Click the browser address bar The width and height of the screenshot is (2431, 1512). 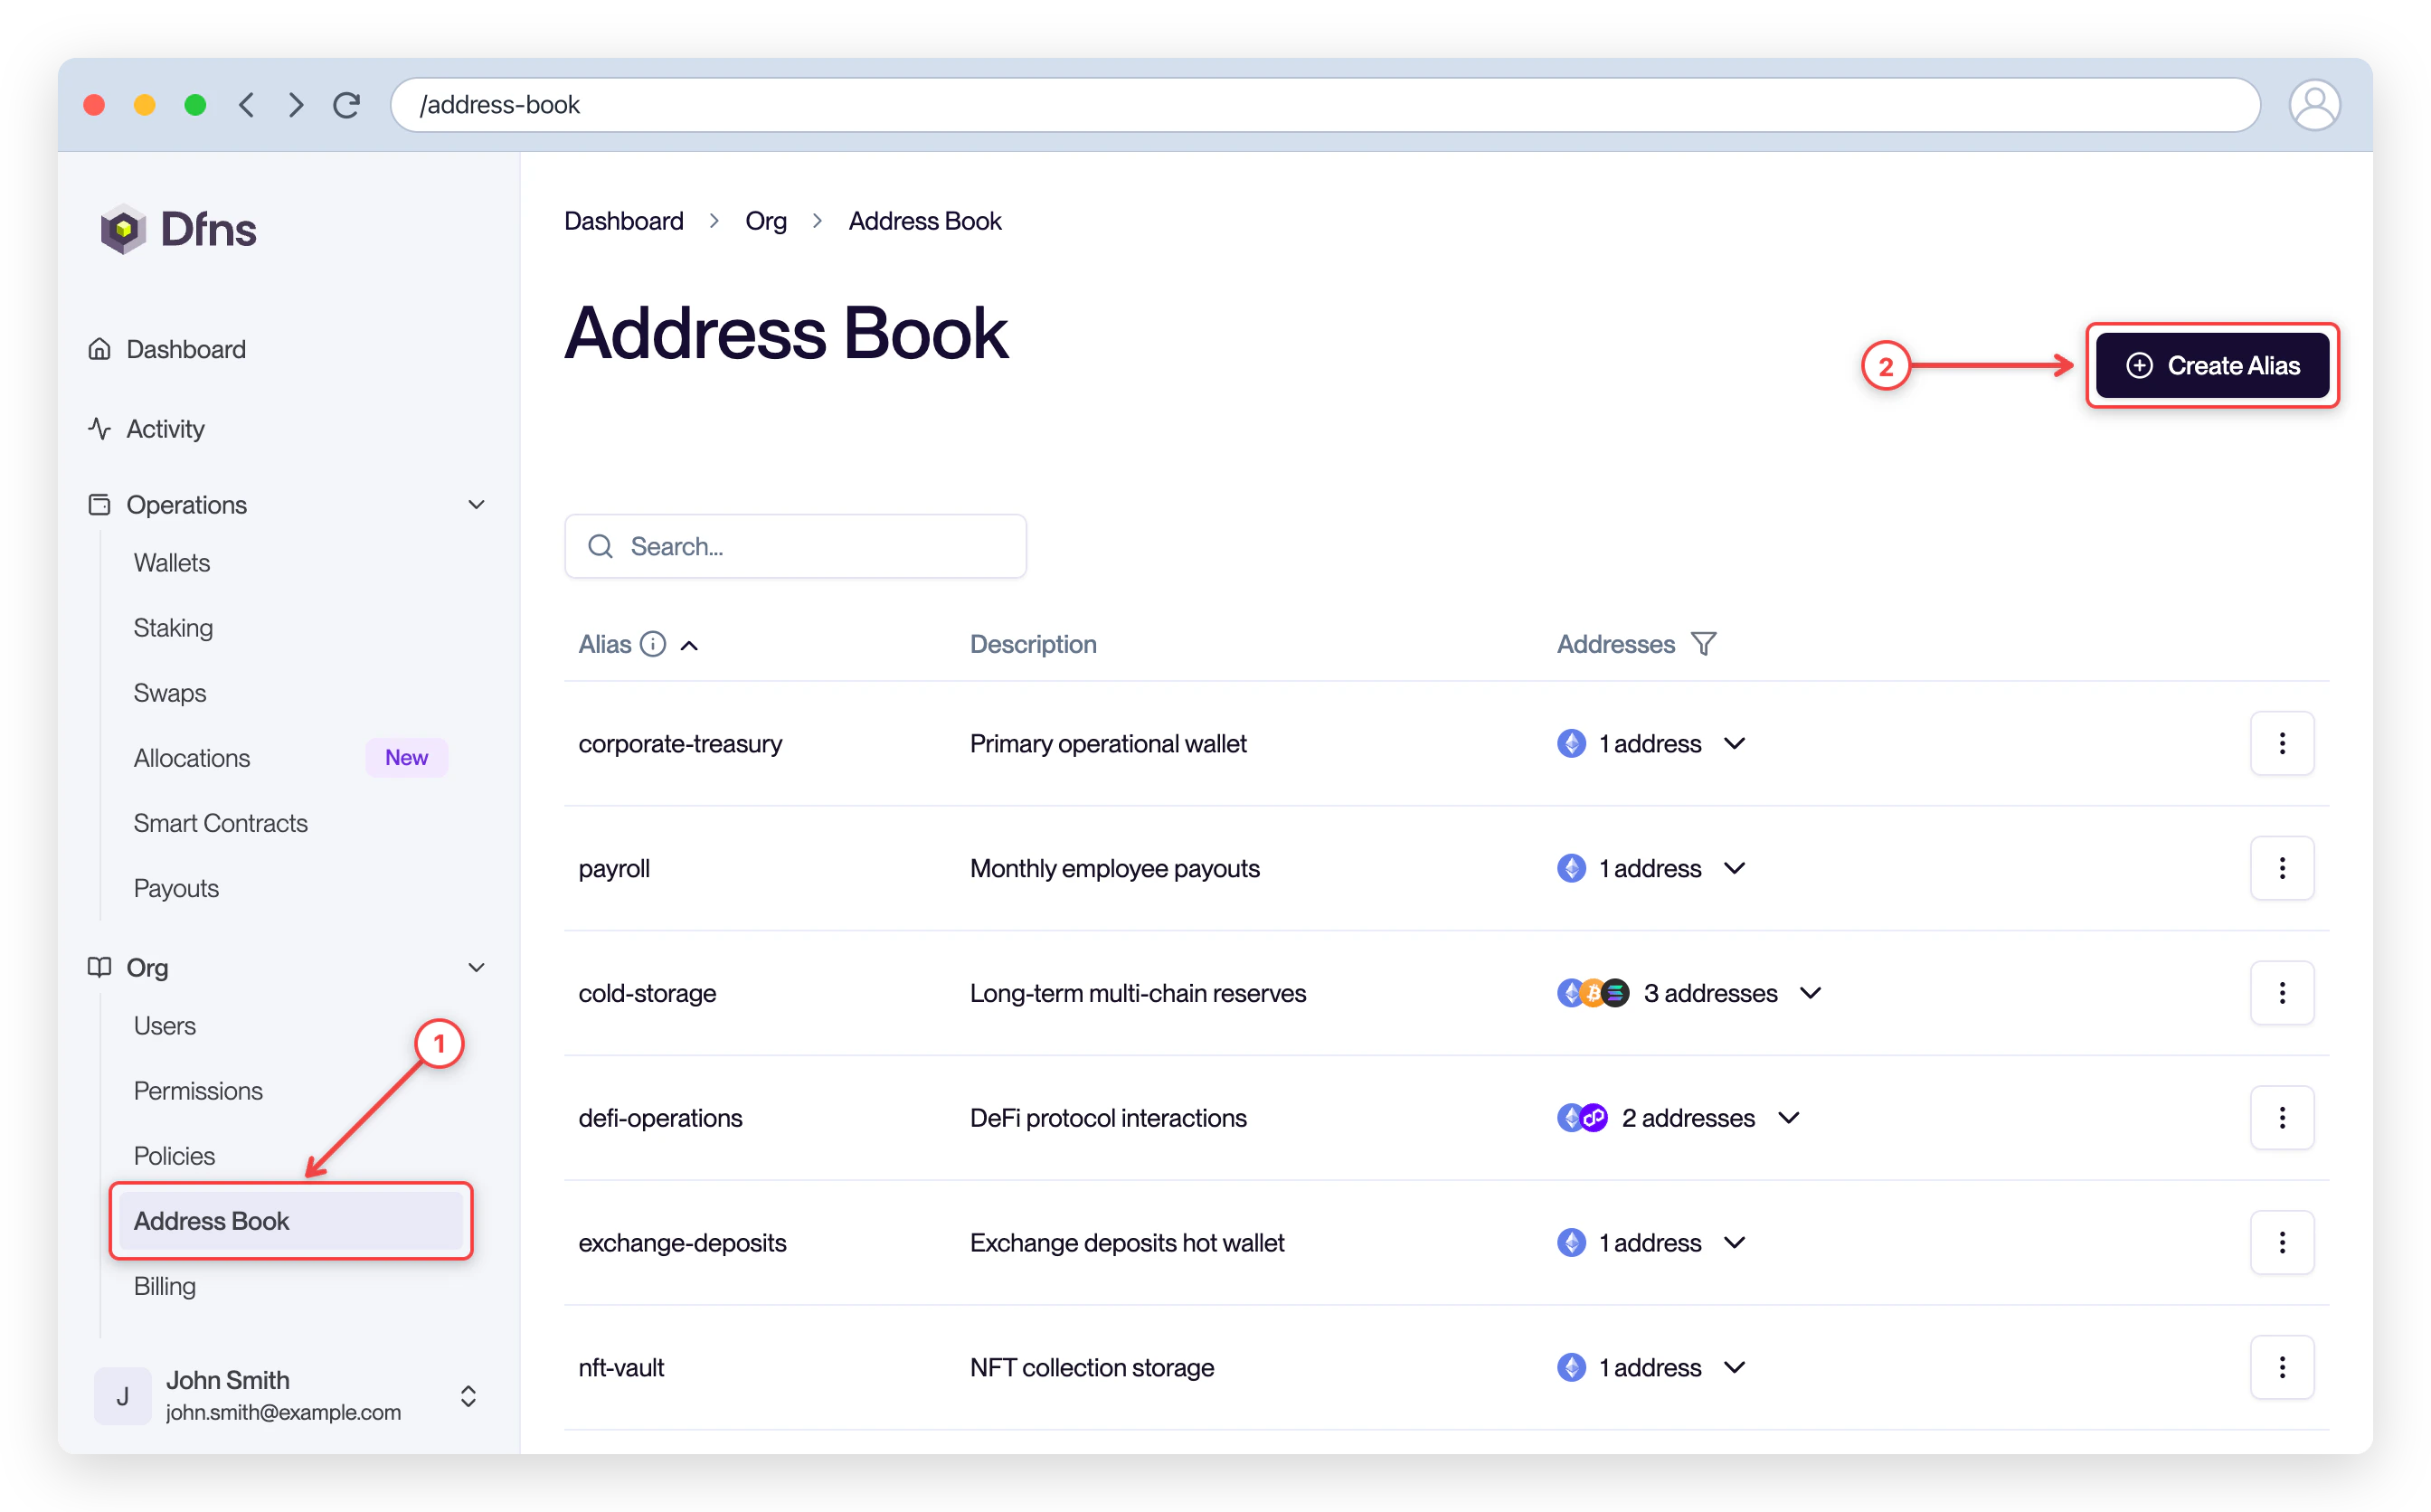tap(1325, 105)
